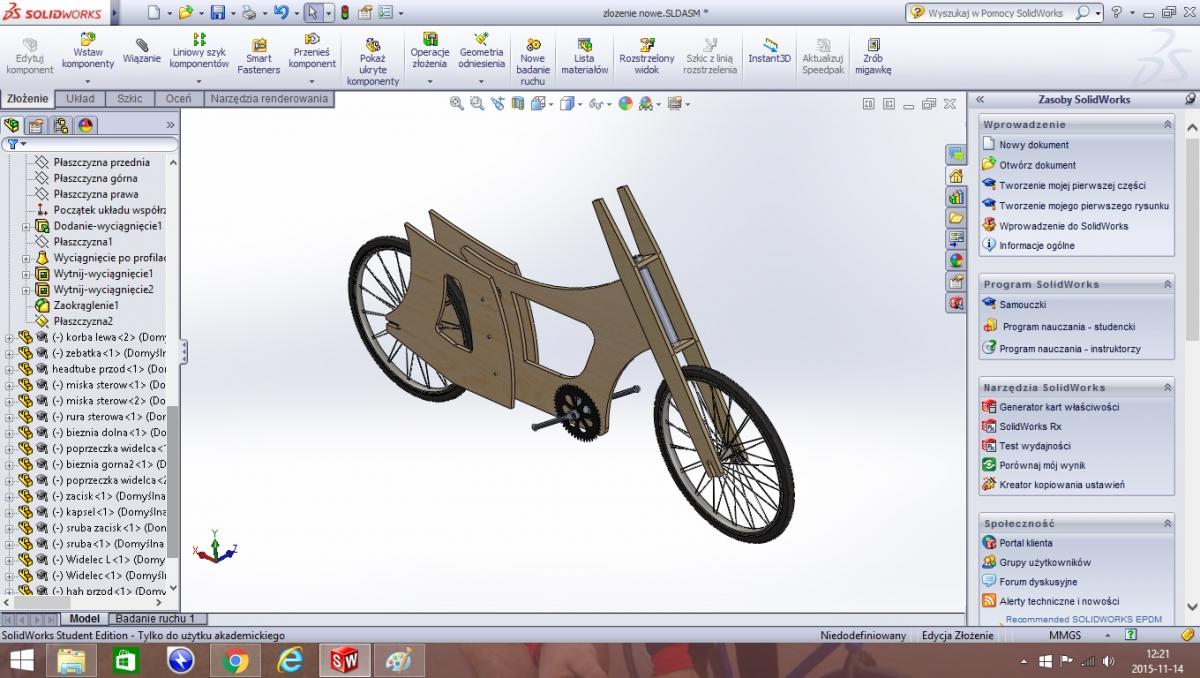Open the SolidWorks Resources home tab
This screenshot has height=678, width=1200.
[956, 175]
